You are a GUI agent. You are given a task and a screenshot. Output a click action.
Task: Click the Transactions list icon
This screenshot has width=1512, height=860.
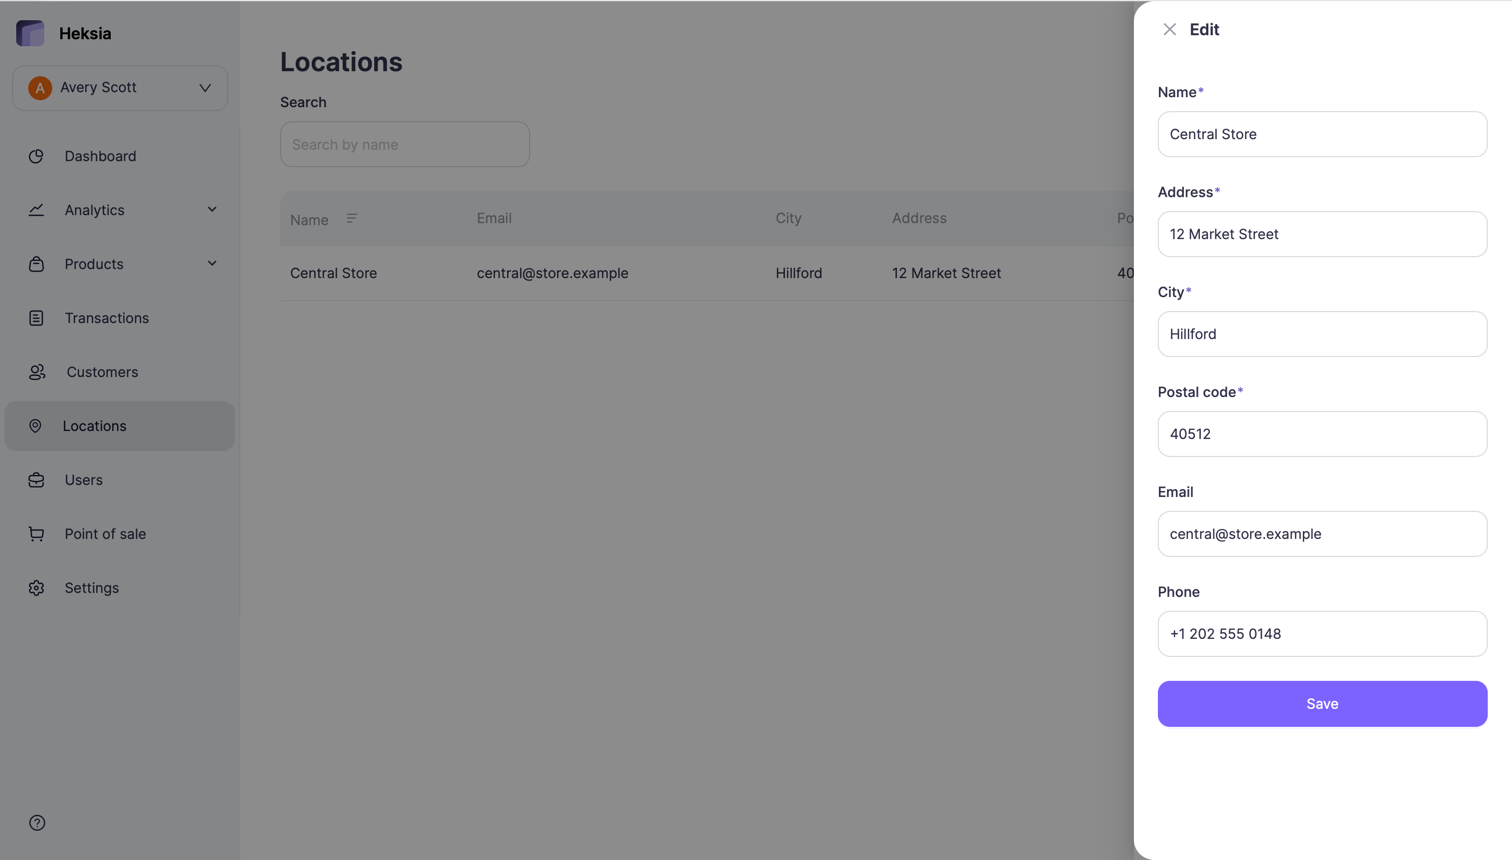pos(36,318)
